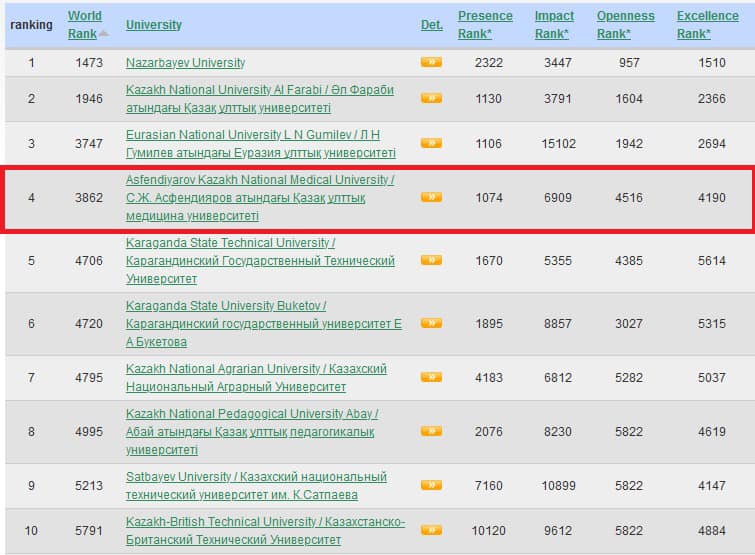Click details icon for Kazakh-British Technical University
This screenshot has height=555, width=755.
[431, 530]
